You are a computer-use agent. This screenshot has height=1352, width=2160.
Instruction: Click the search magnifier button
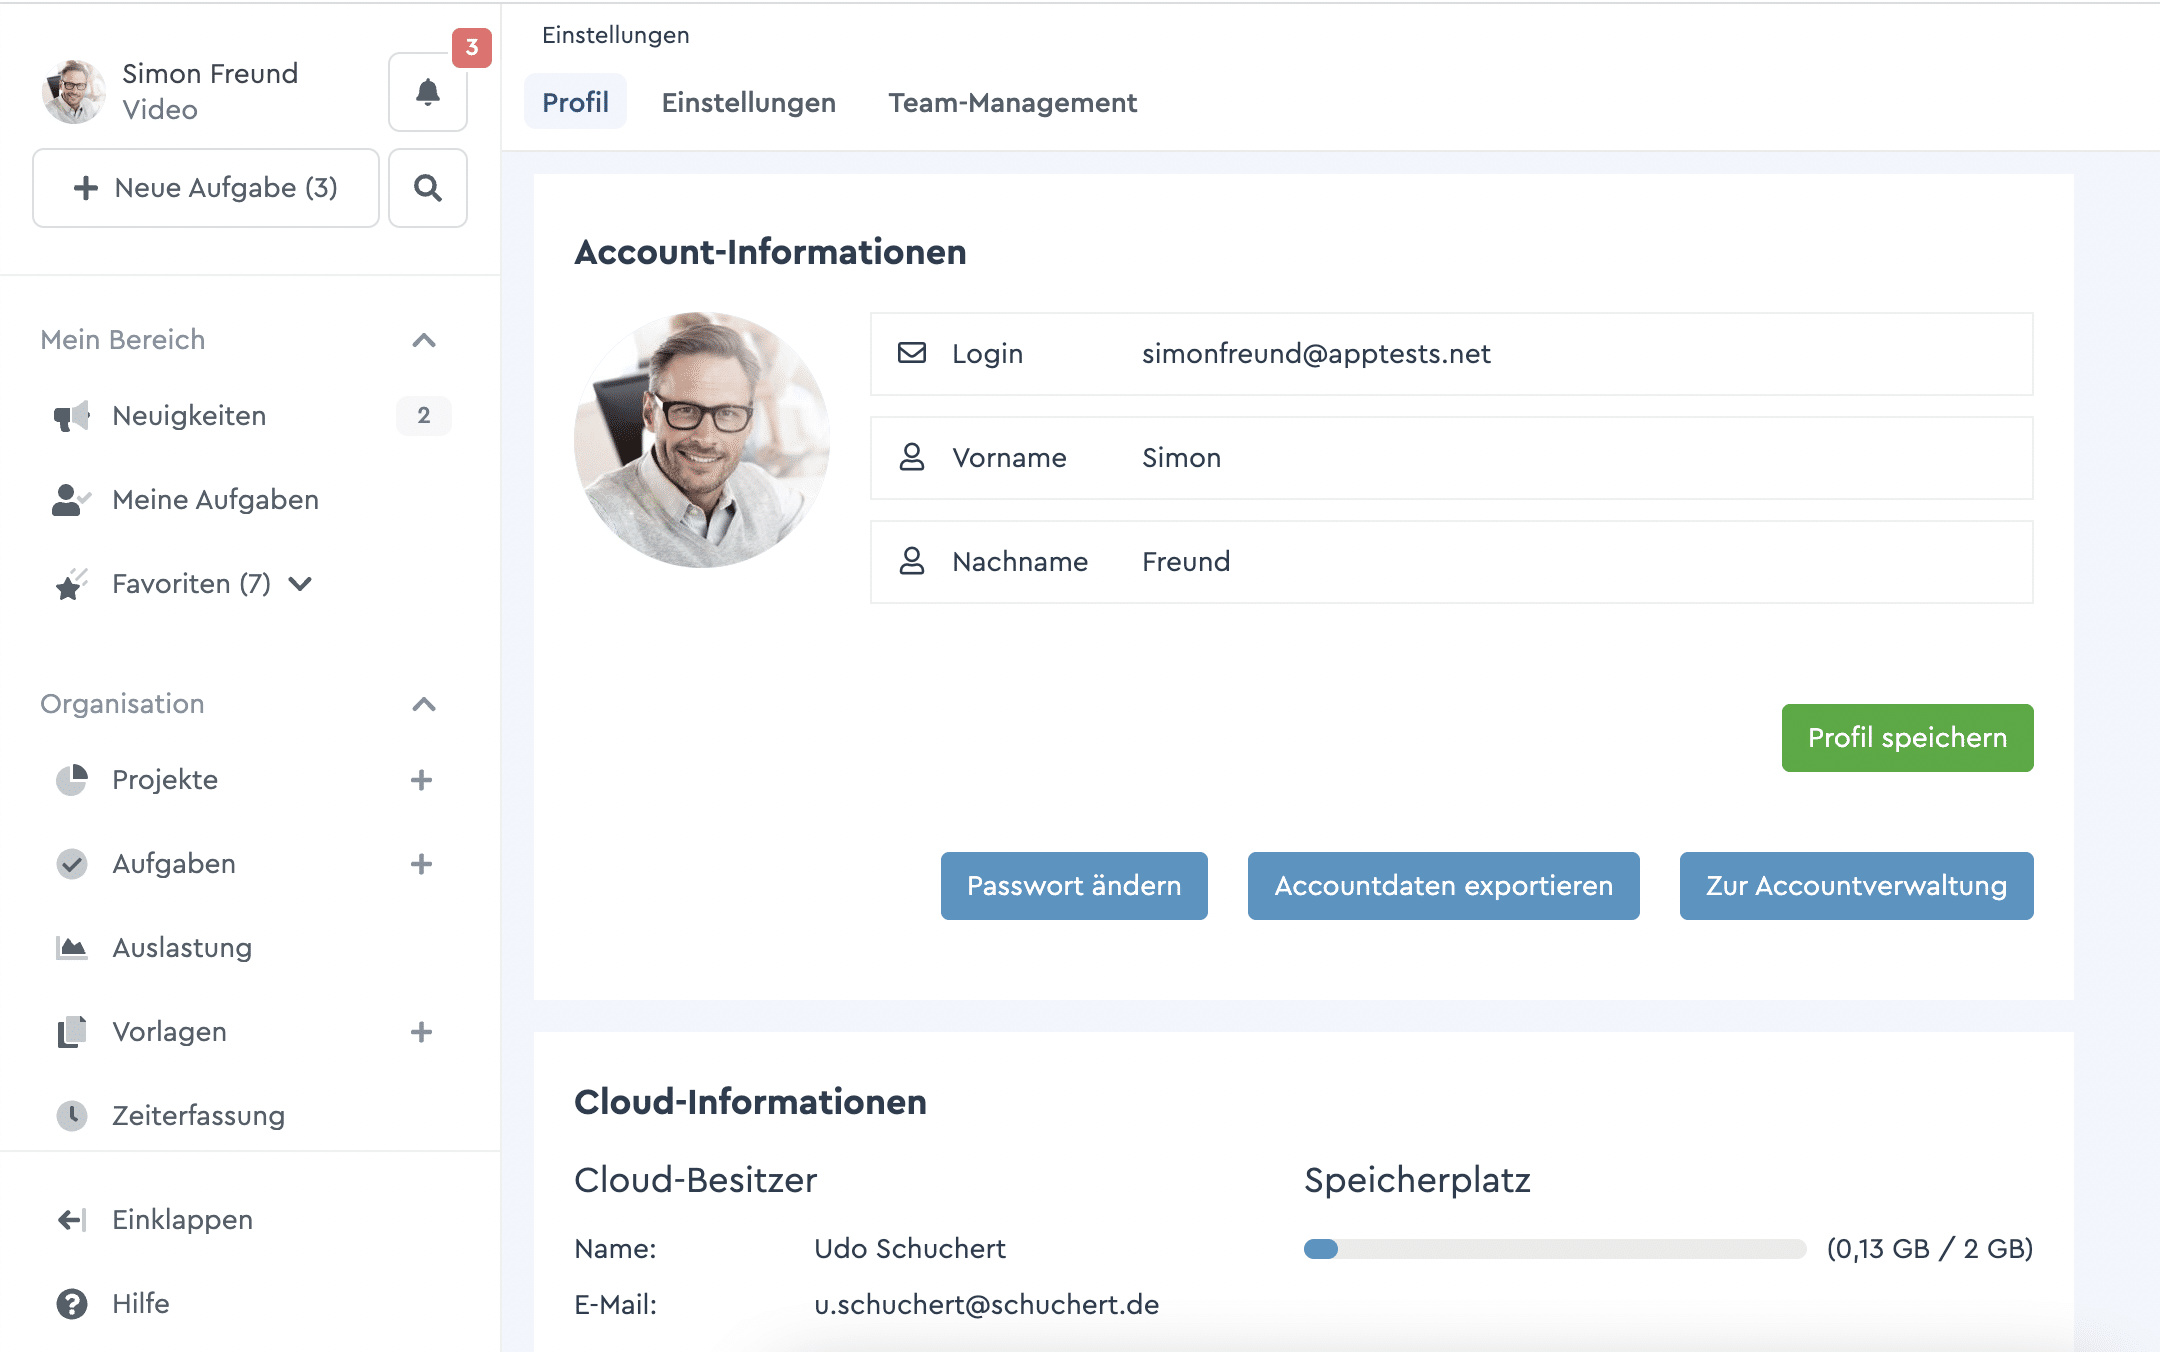coord(427,188)
